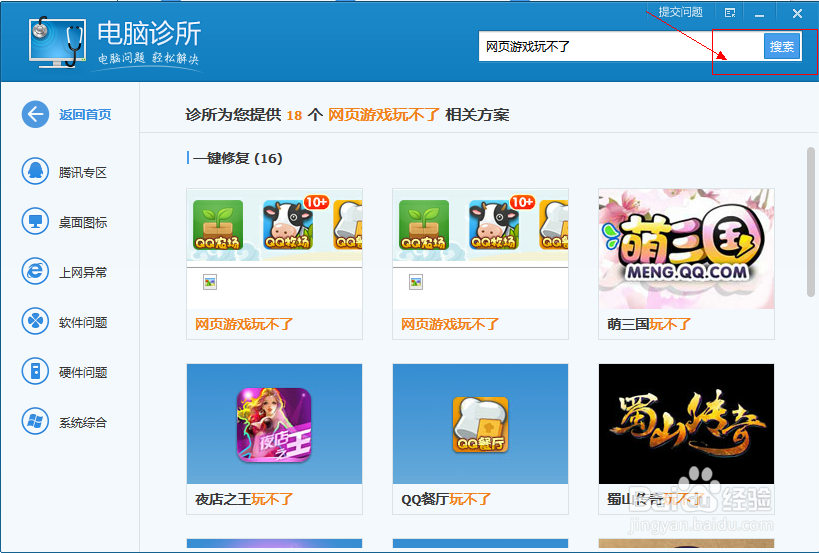Minimize the 电脑诊所 window
Screen dimensions: 819x553
tap(759, 14)
